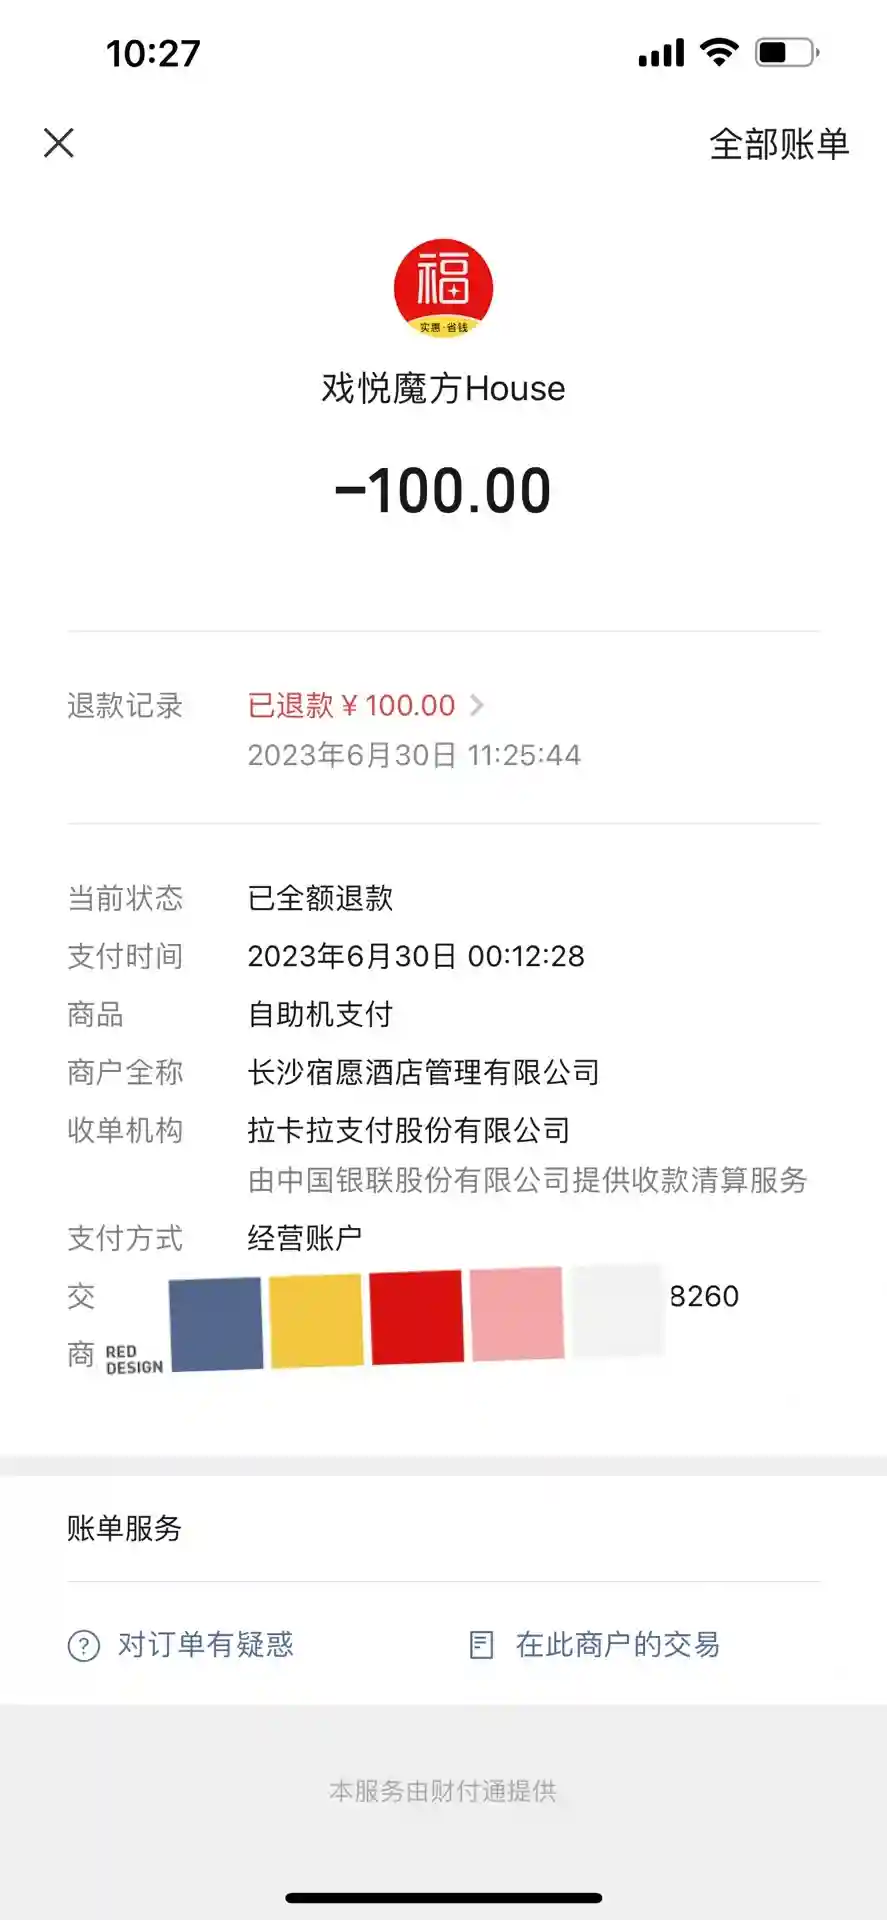Tap the battery status icon
The image size is (887, 1920).
coord(787,52)
